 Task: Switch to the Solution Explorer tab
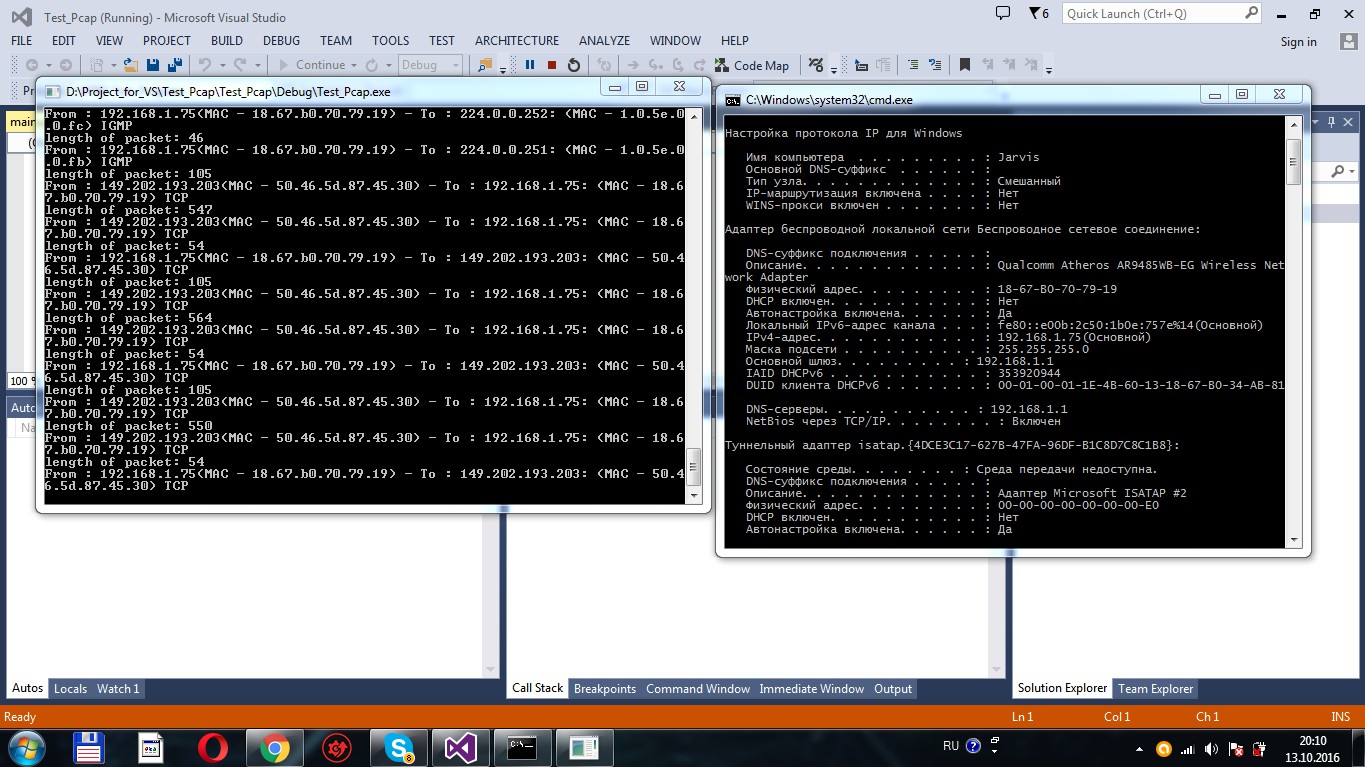pos(1063,688)
